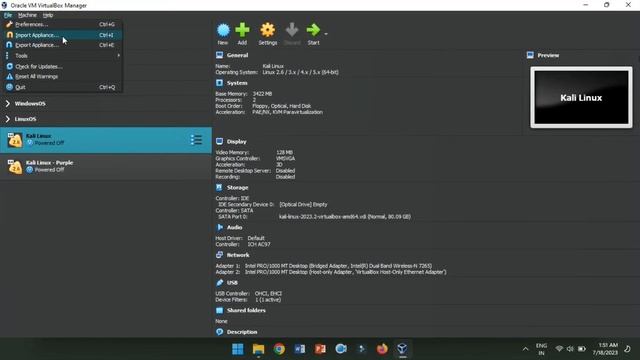The image size is (640, 360).
Task: Click the System section chip icon
Action: pyautogui.click(x=220, y=83)
